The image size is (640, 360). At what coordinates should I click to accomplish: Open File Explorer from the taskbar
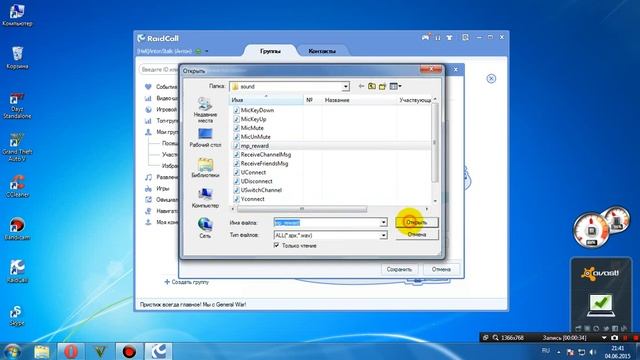click(42, 351)
